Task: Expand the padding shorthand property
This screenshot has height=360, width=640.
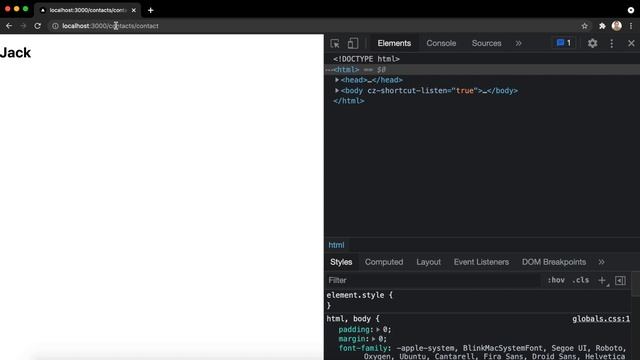Action: coord(378,329)
